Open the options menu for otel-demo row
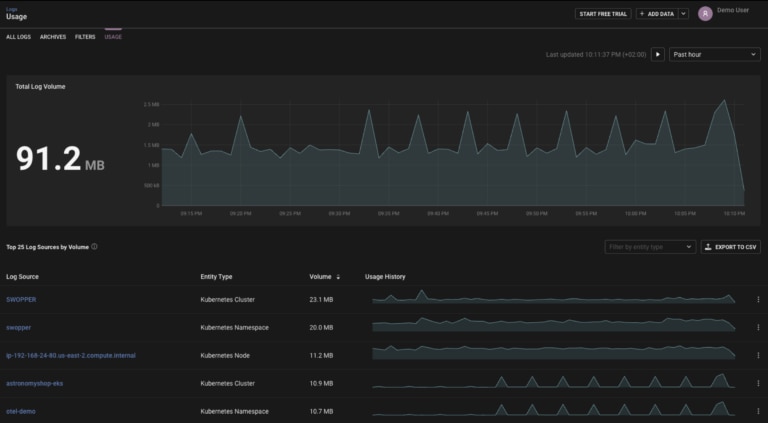The height and width of the screenshot is (423, 768). 758,411
